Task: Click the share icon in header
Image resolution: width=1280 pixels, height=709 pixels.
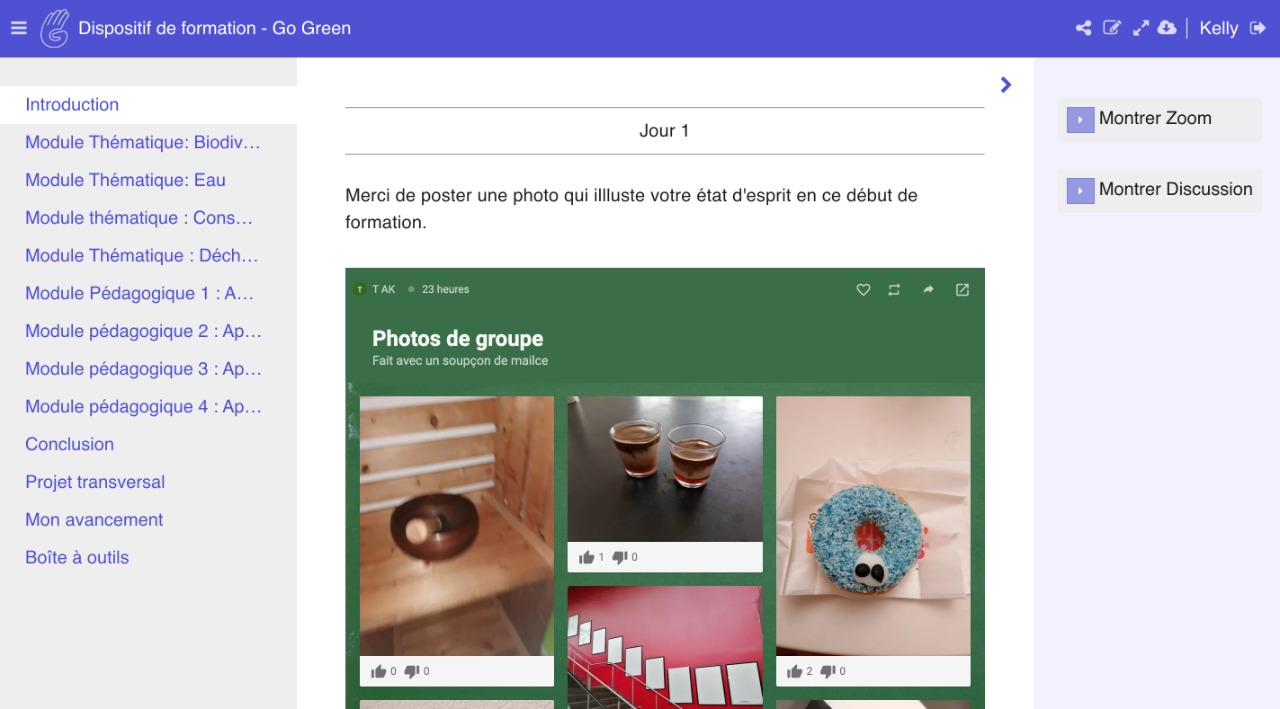Action: [1083, 28]
